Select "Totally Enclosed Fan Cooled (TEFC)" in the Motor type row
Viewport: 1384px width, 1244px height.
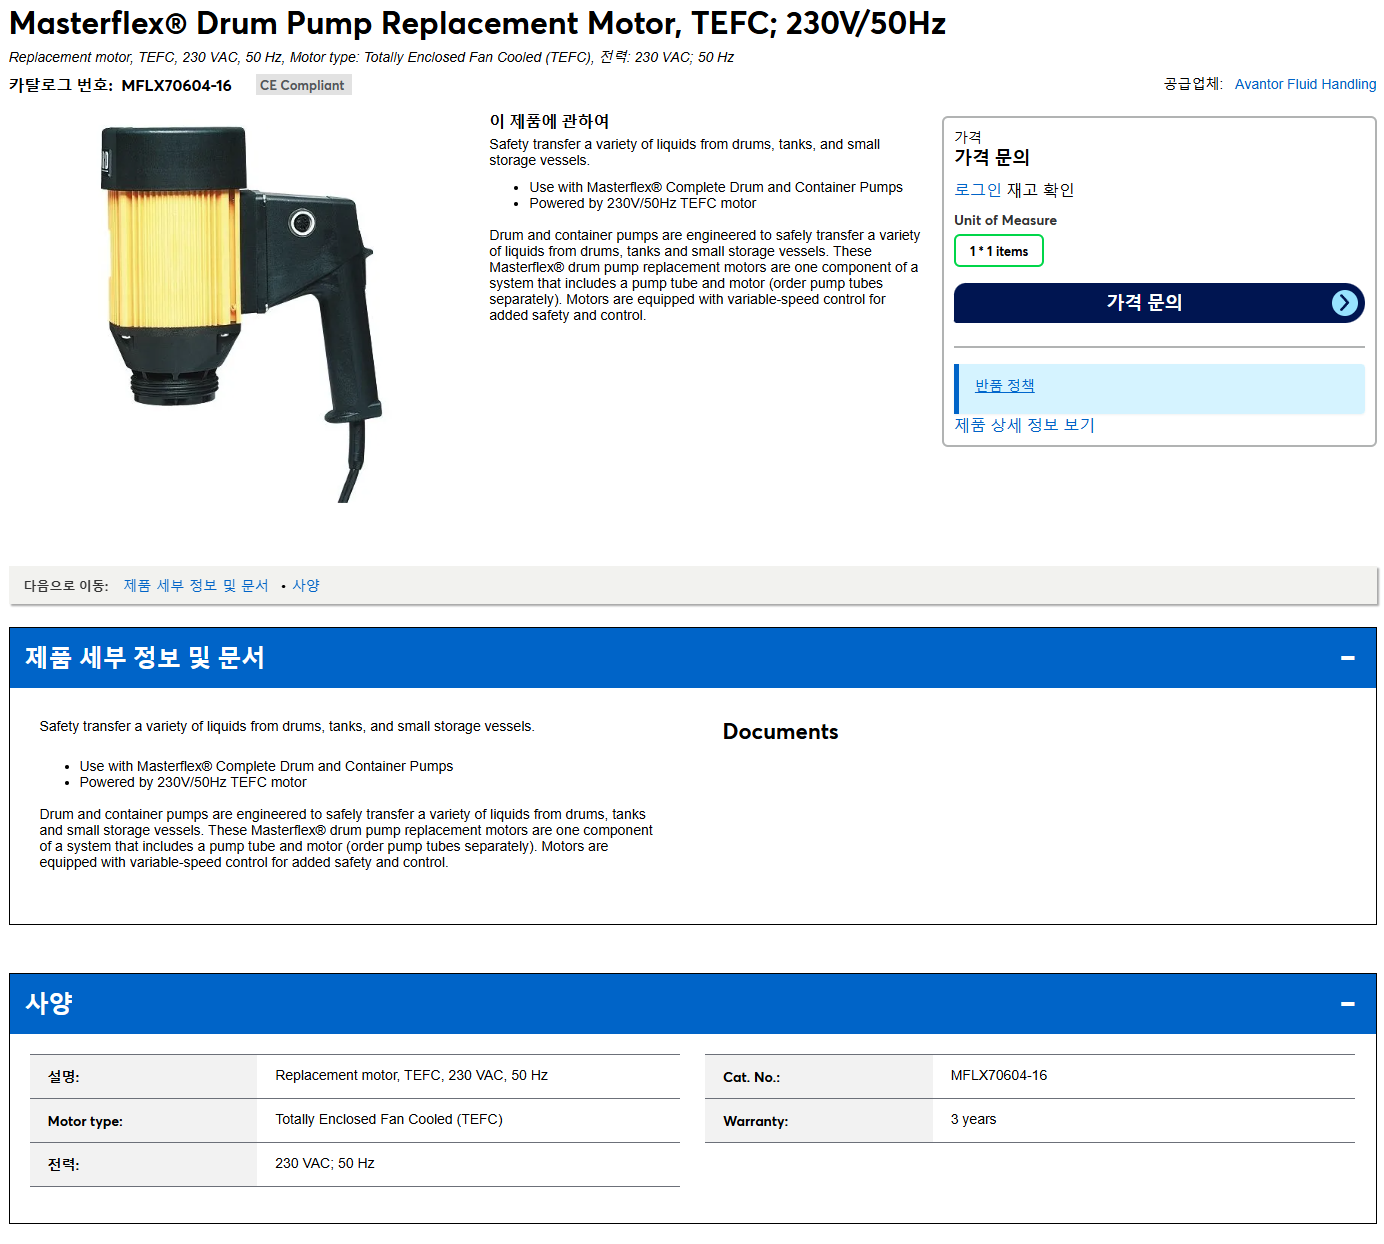pyautogui.click(x=389, y=1120)
